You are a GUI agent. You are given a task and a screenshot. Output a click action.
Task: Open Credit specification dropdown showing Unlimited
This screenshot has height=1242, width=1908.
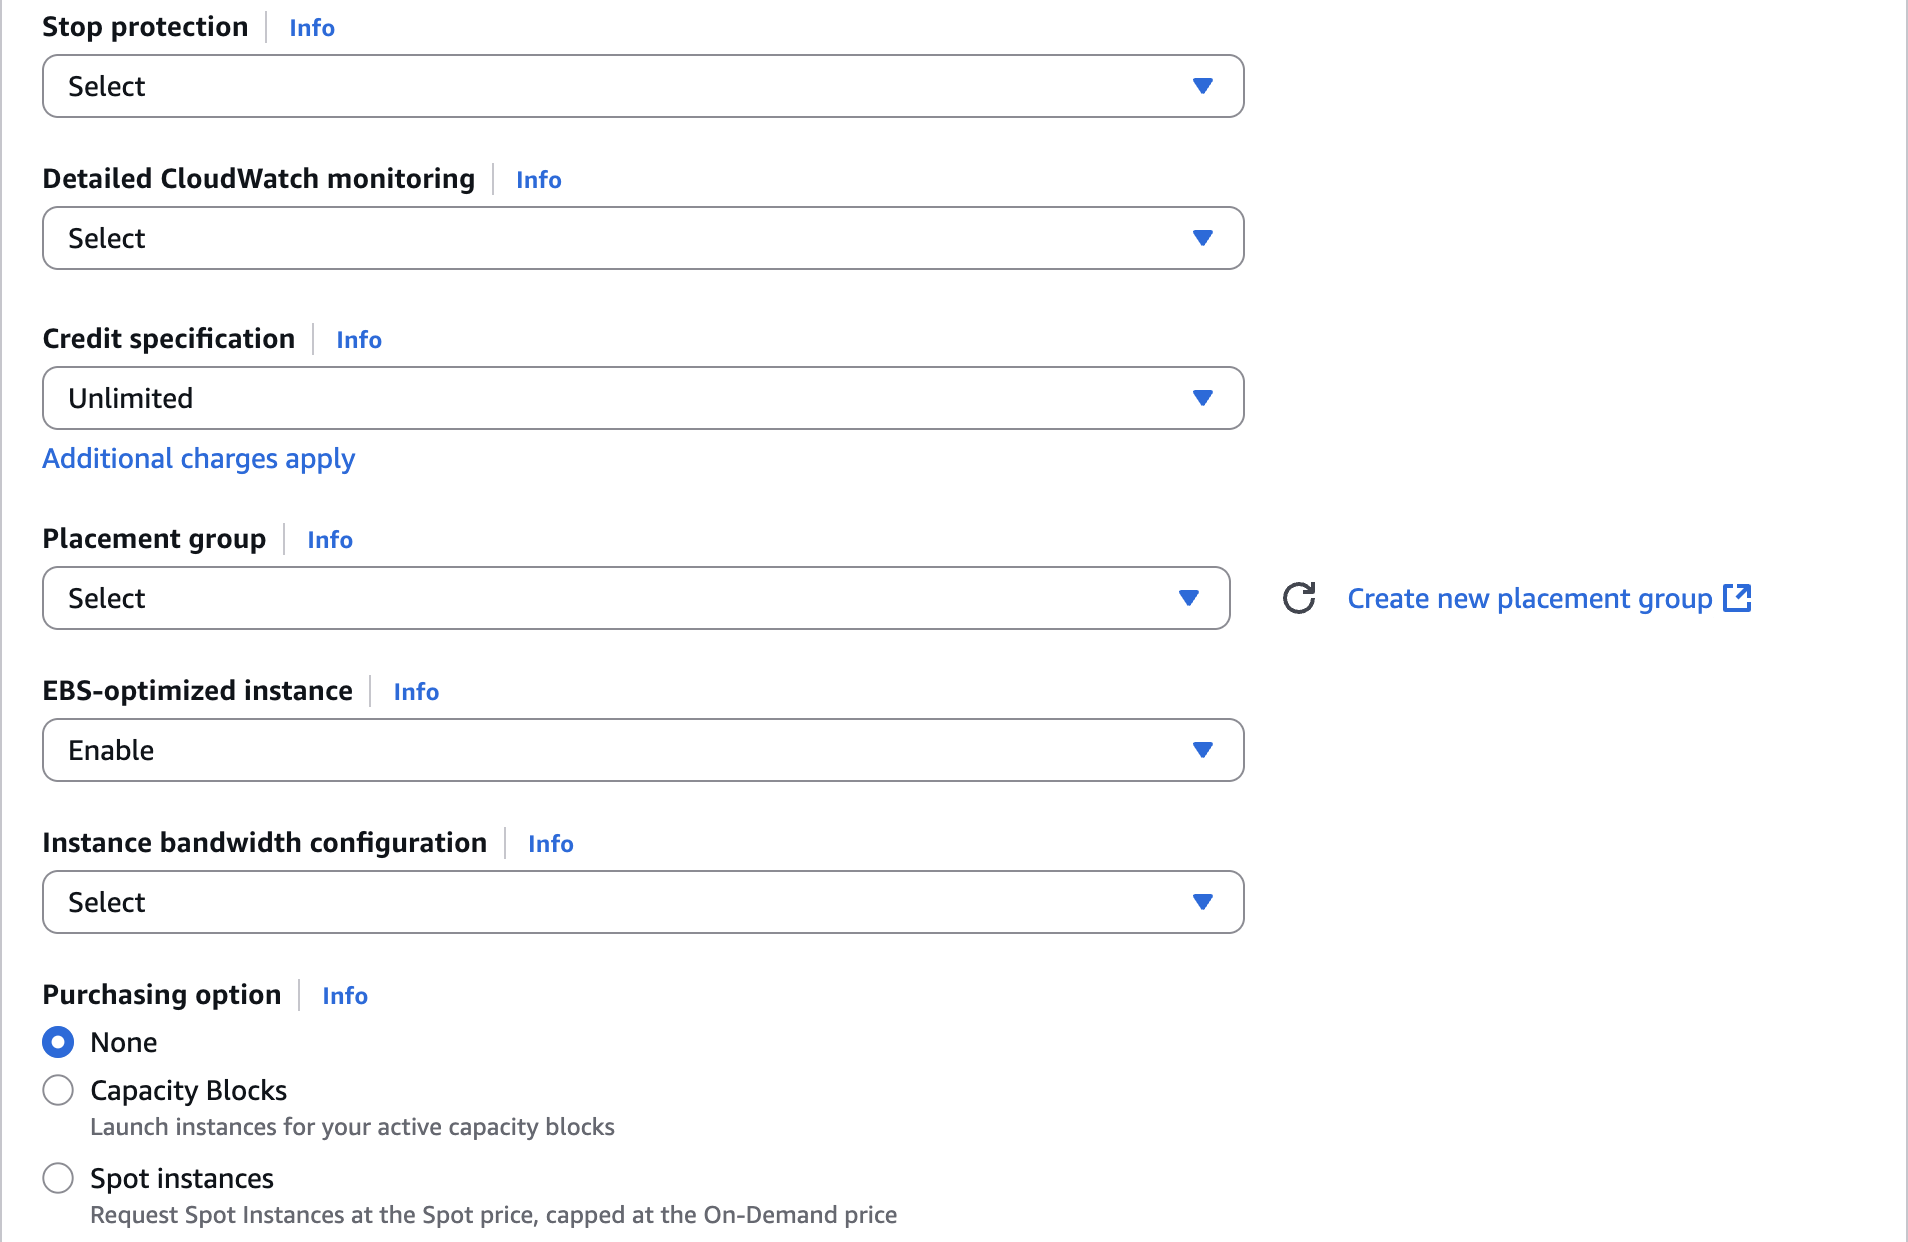tap(643, 398)
